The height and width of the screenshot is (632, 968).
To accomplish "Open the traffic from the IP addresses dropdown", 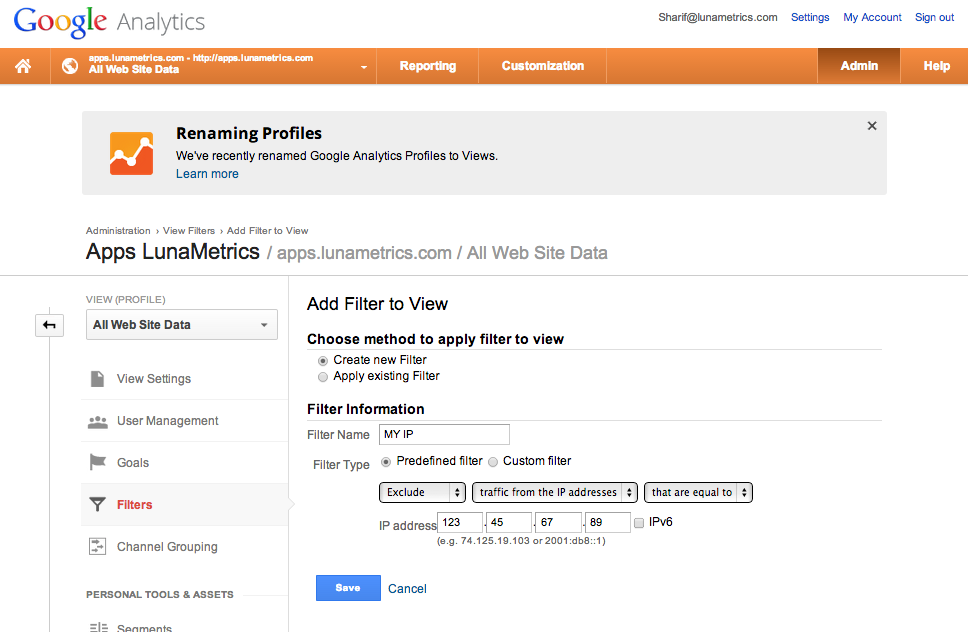I will tap(554, 493).
